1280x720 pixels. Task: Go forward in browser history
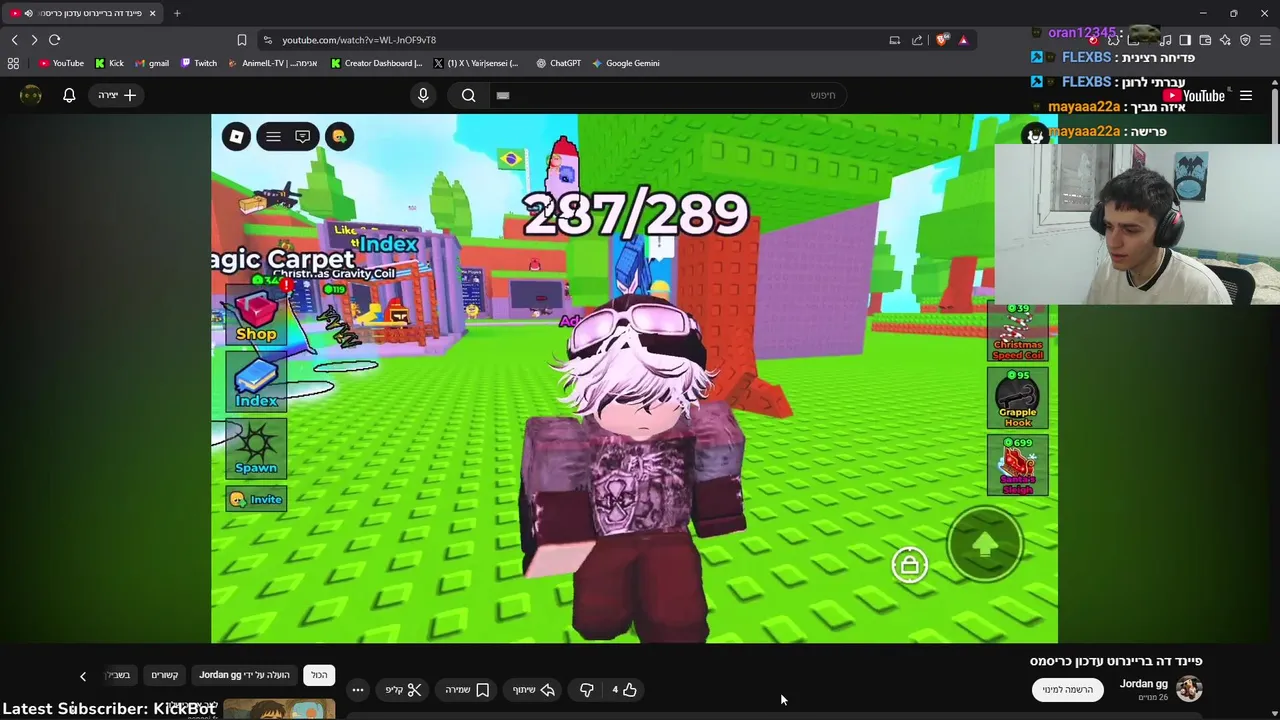[x=34, y=40]
